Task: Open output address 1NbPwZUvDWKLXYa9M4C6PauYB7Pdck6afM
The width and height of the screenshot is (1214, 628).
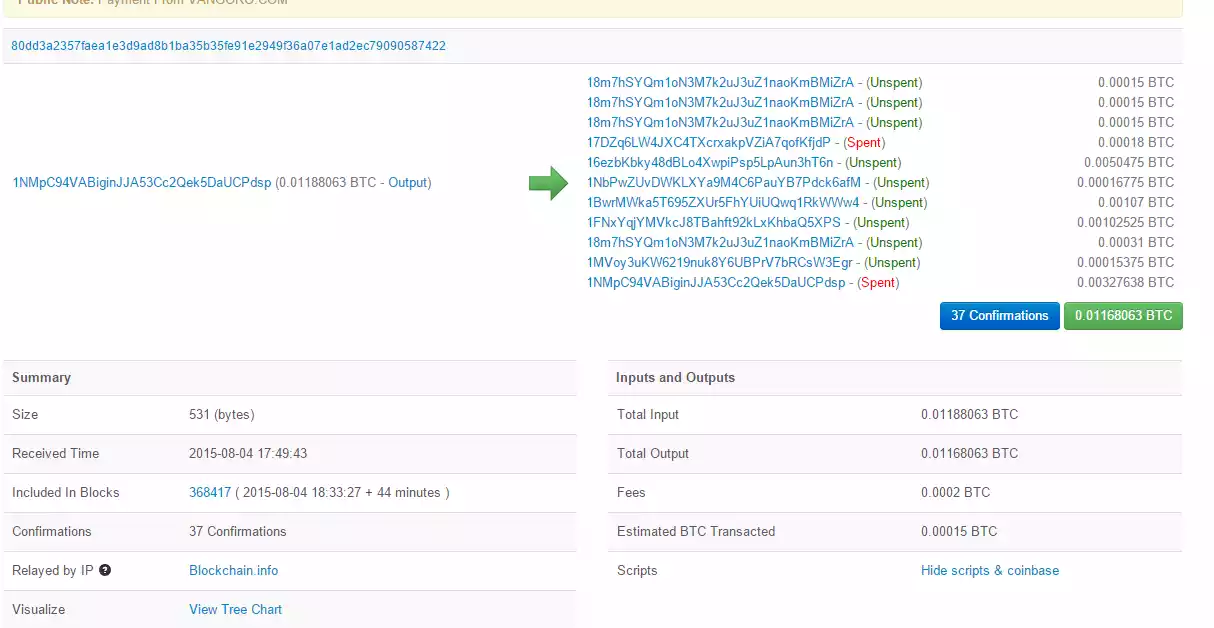Action: click(x=723, y=183)
